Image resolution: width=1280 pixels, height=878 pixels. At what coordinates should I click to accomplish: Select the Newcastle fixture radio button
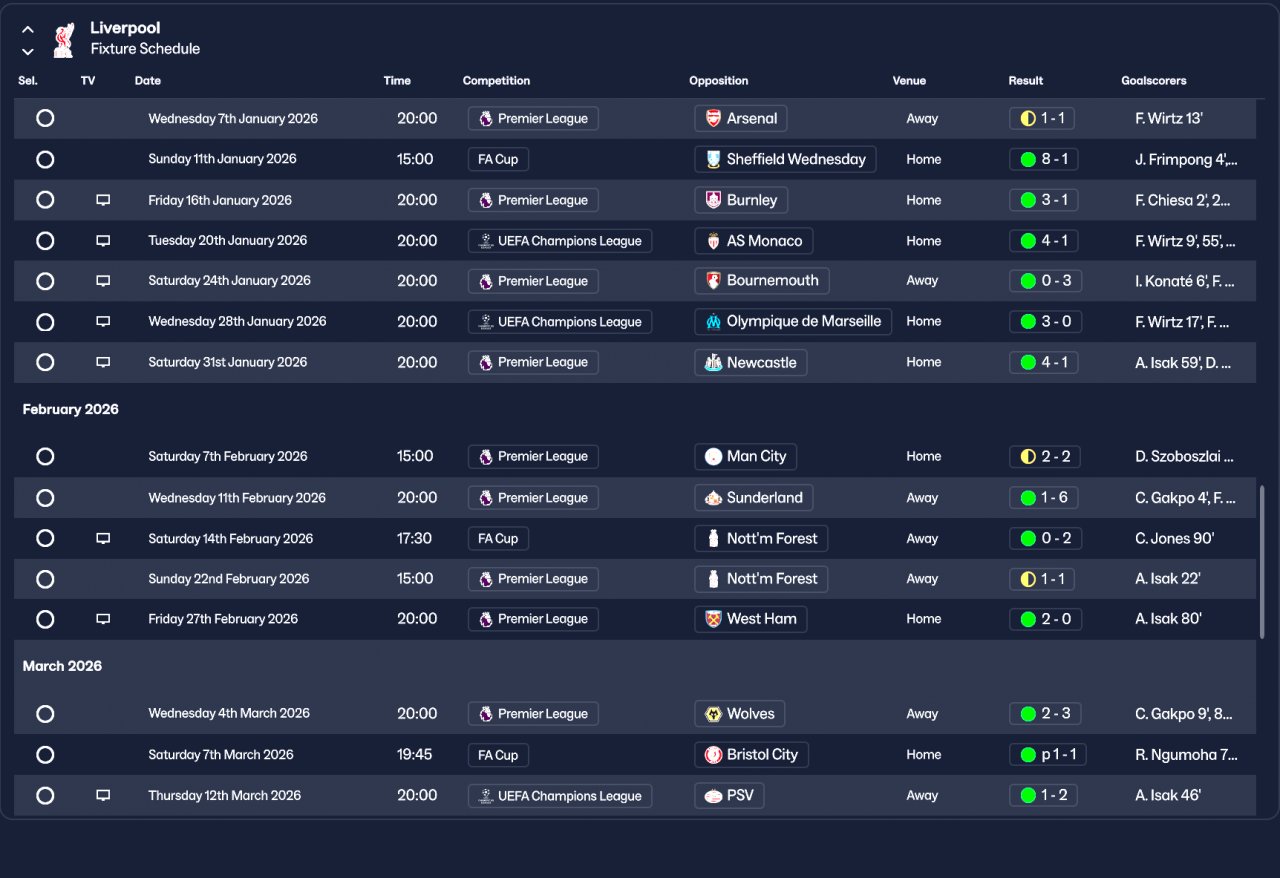pyautogui.click(x=45, y=362)
